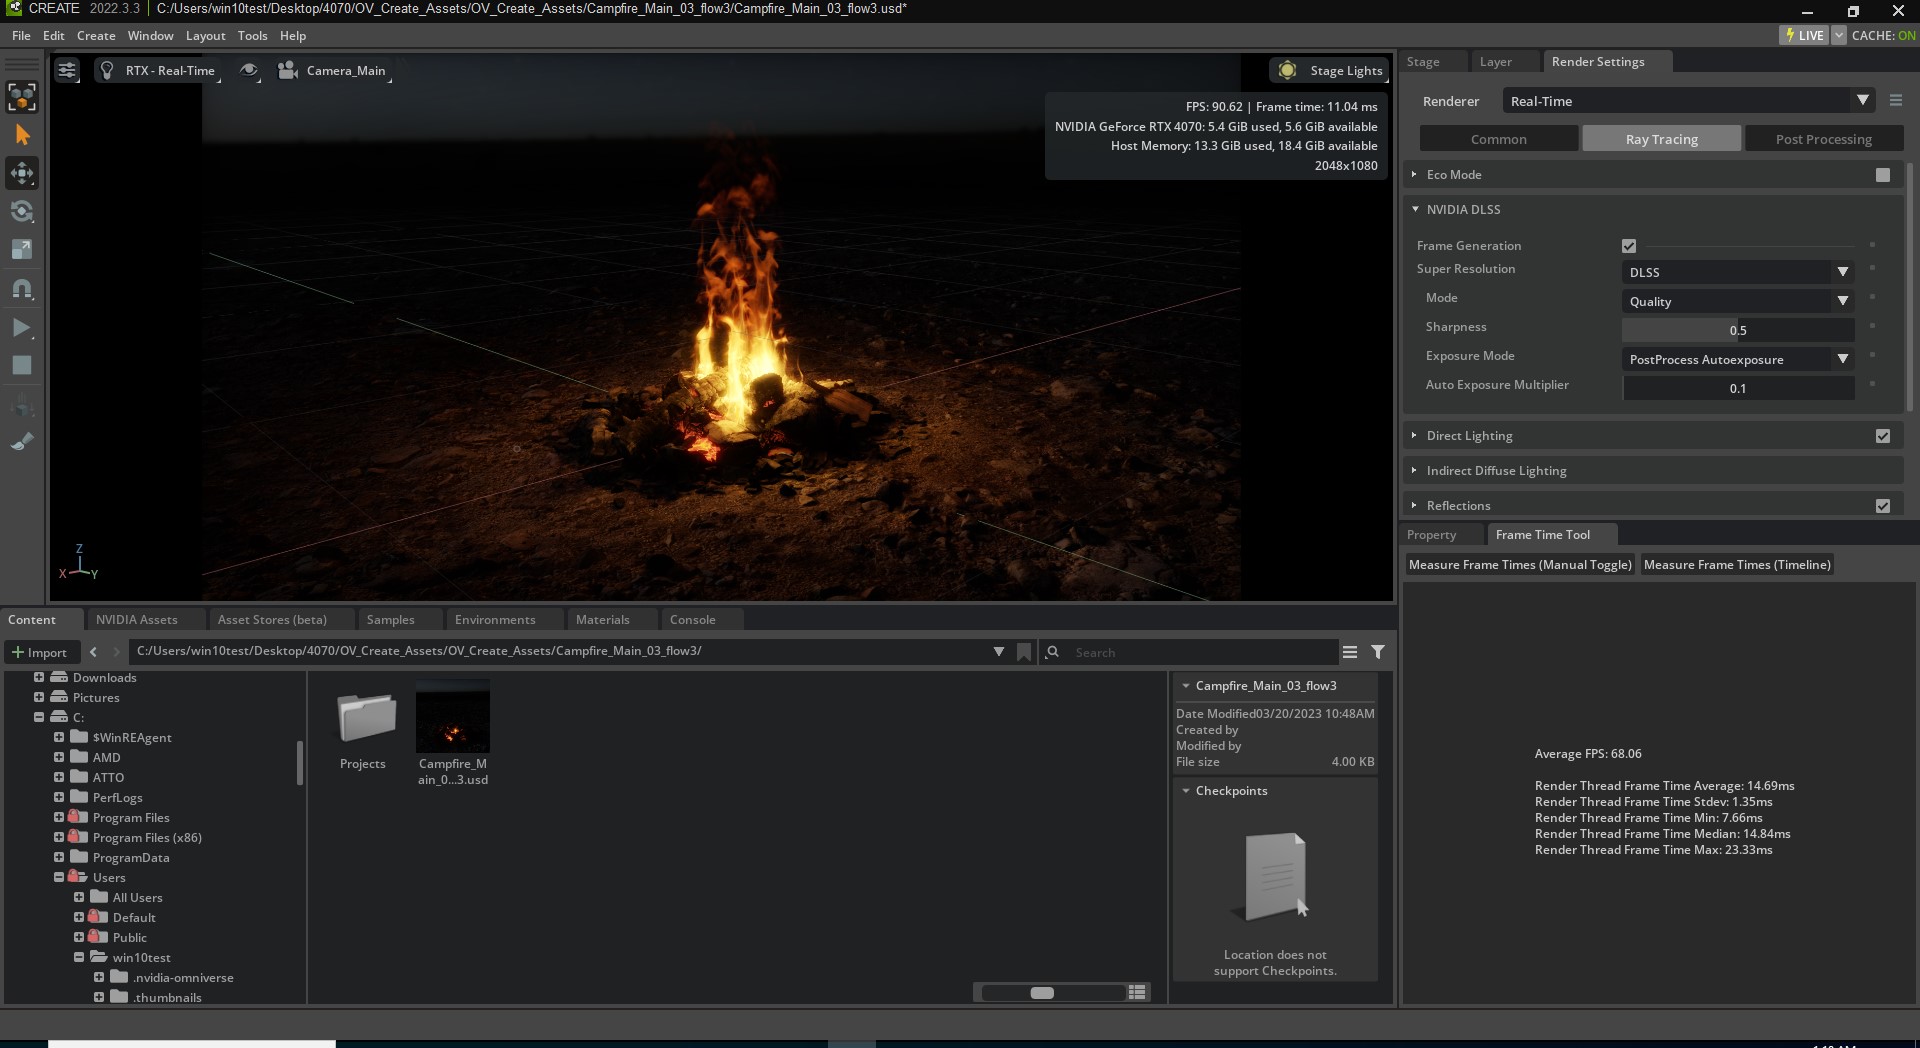The image size is (1920, 1048).
Task: Switch Content browser to list view icon
Action: [x=1137, y=992]
